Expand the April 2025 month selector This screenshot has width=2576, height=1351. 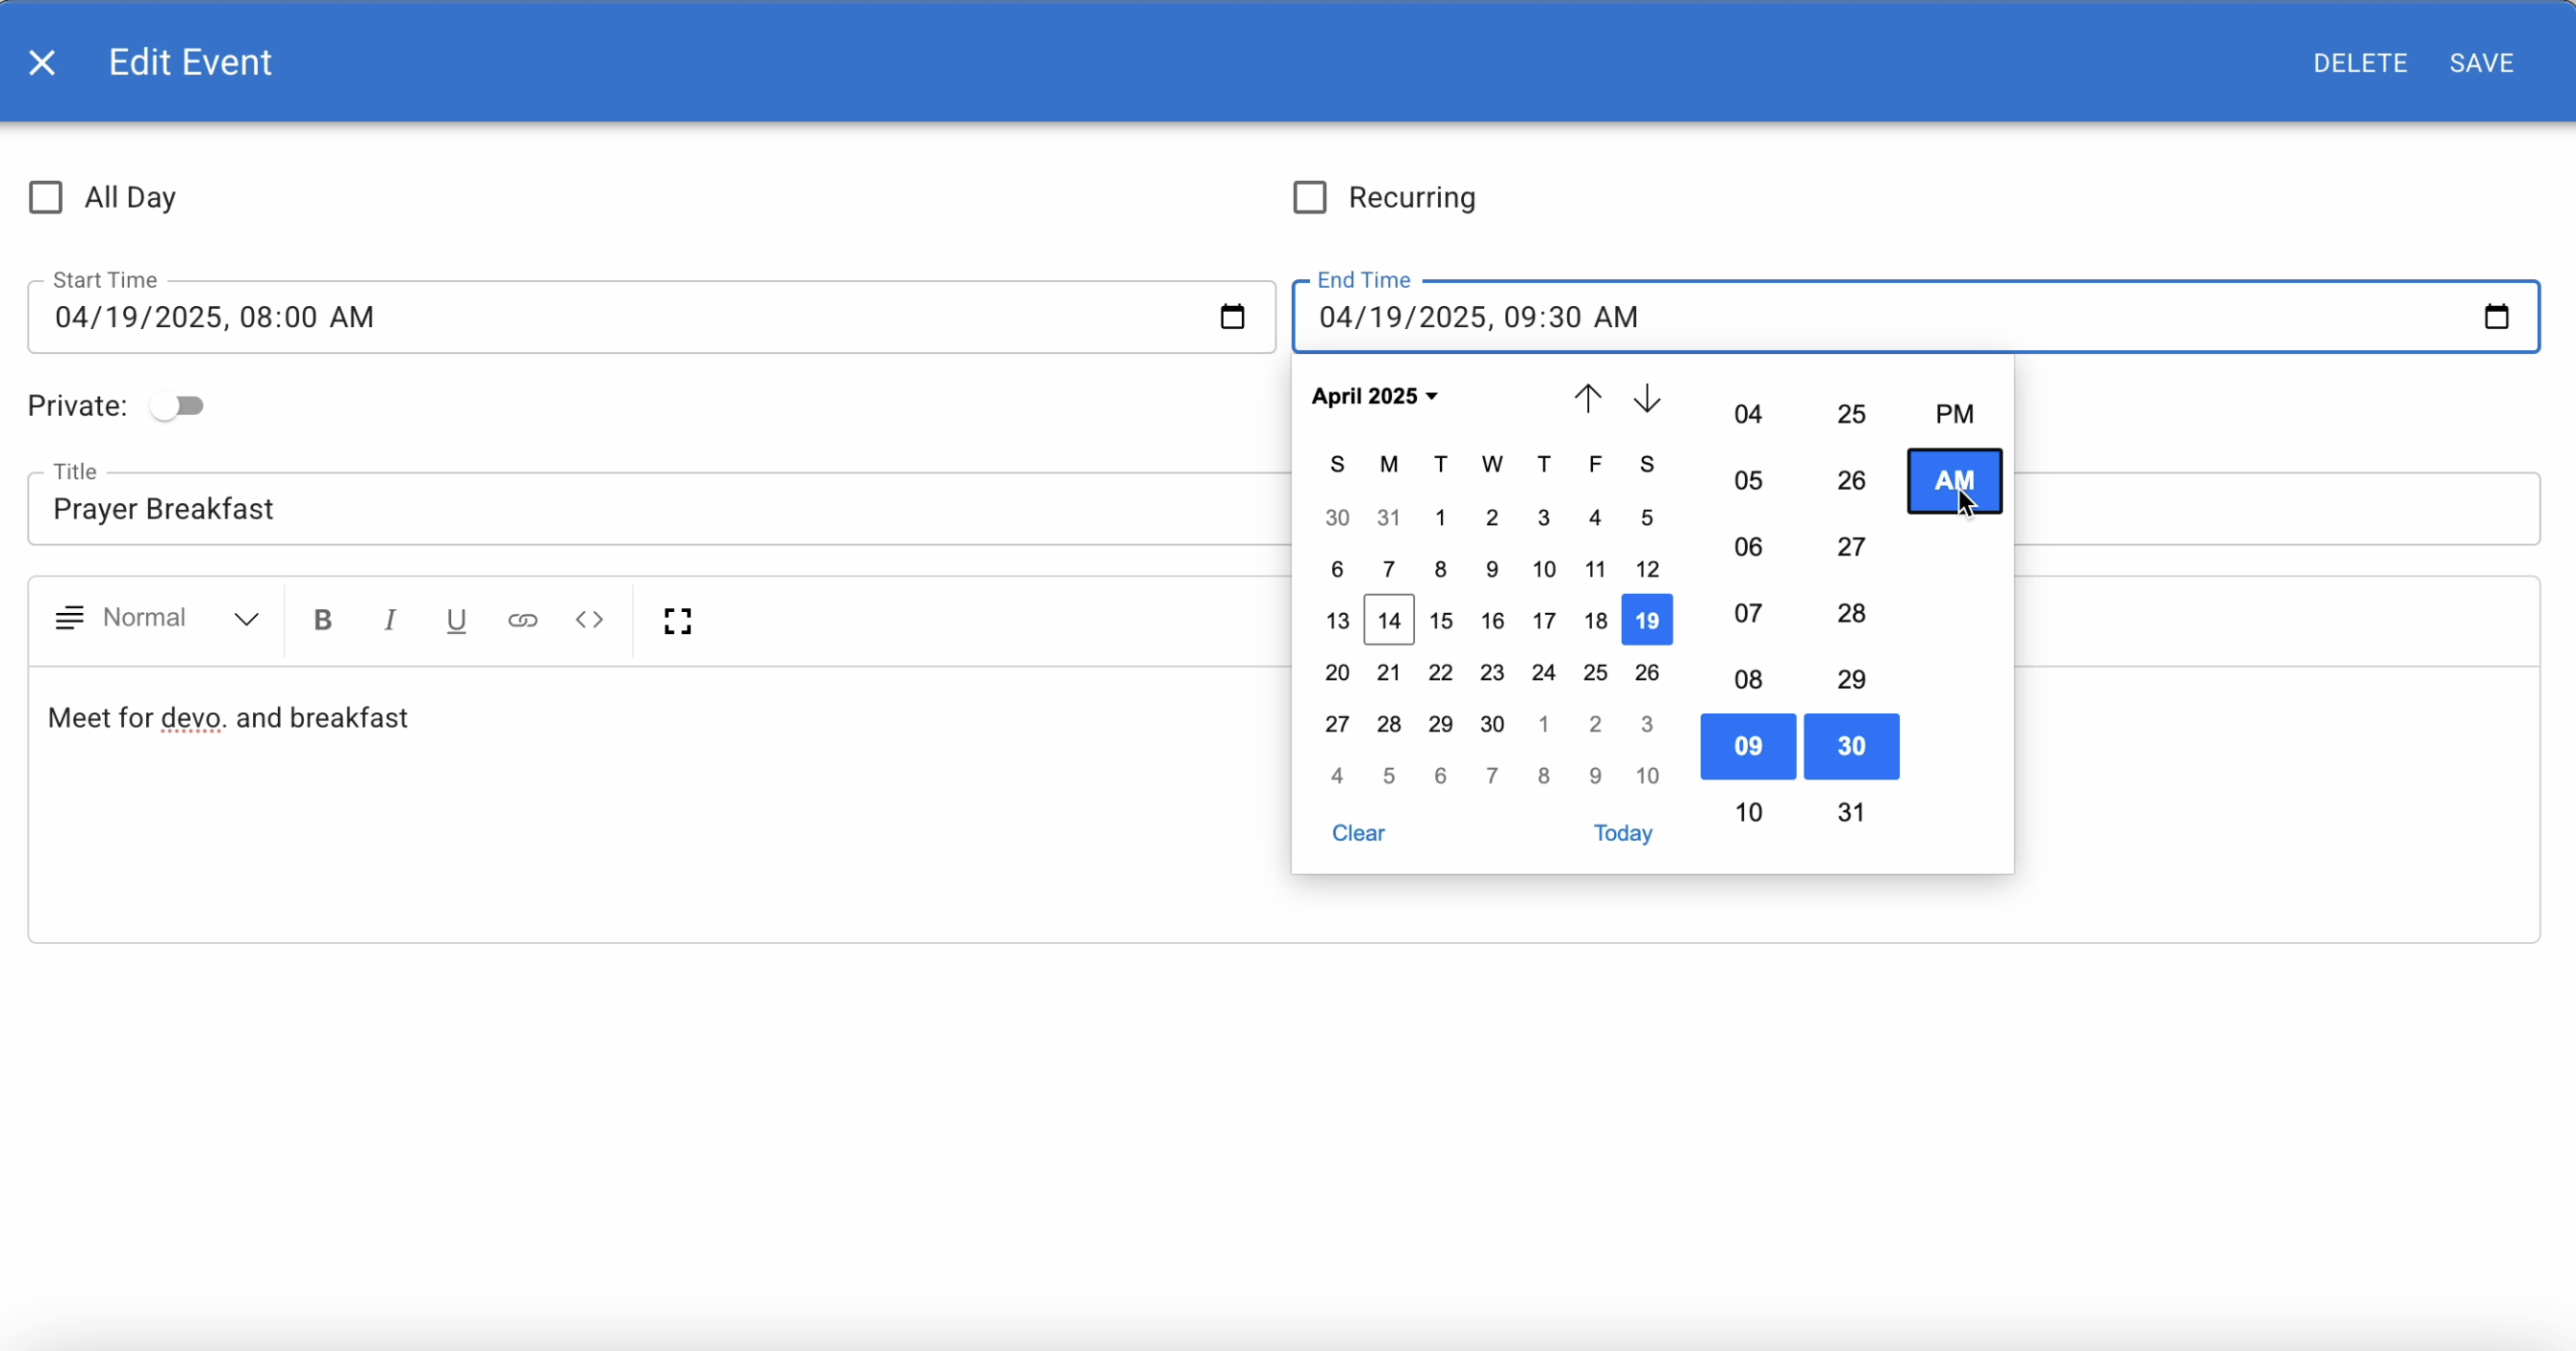pos(1375,396)
